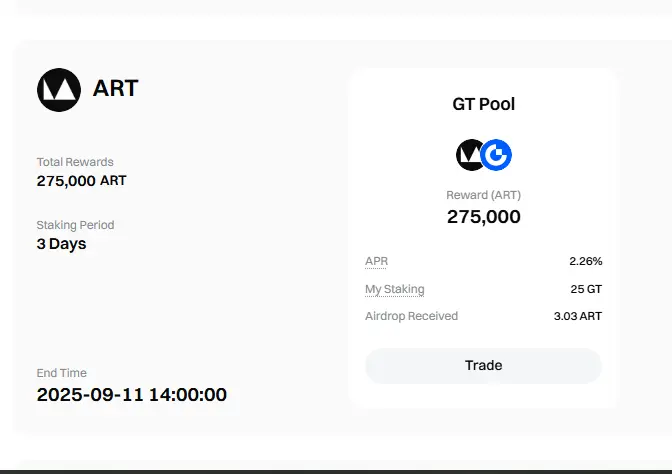This screenshot has height=474, width=672.
Task: Click the Airdrop Received label
Action: pyautogui.click(x=411, y=316)
